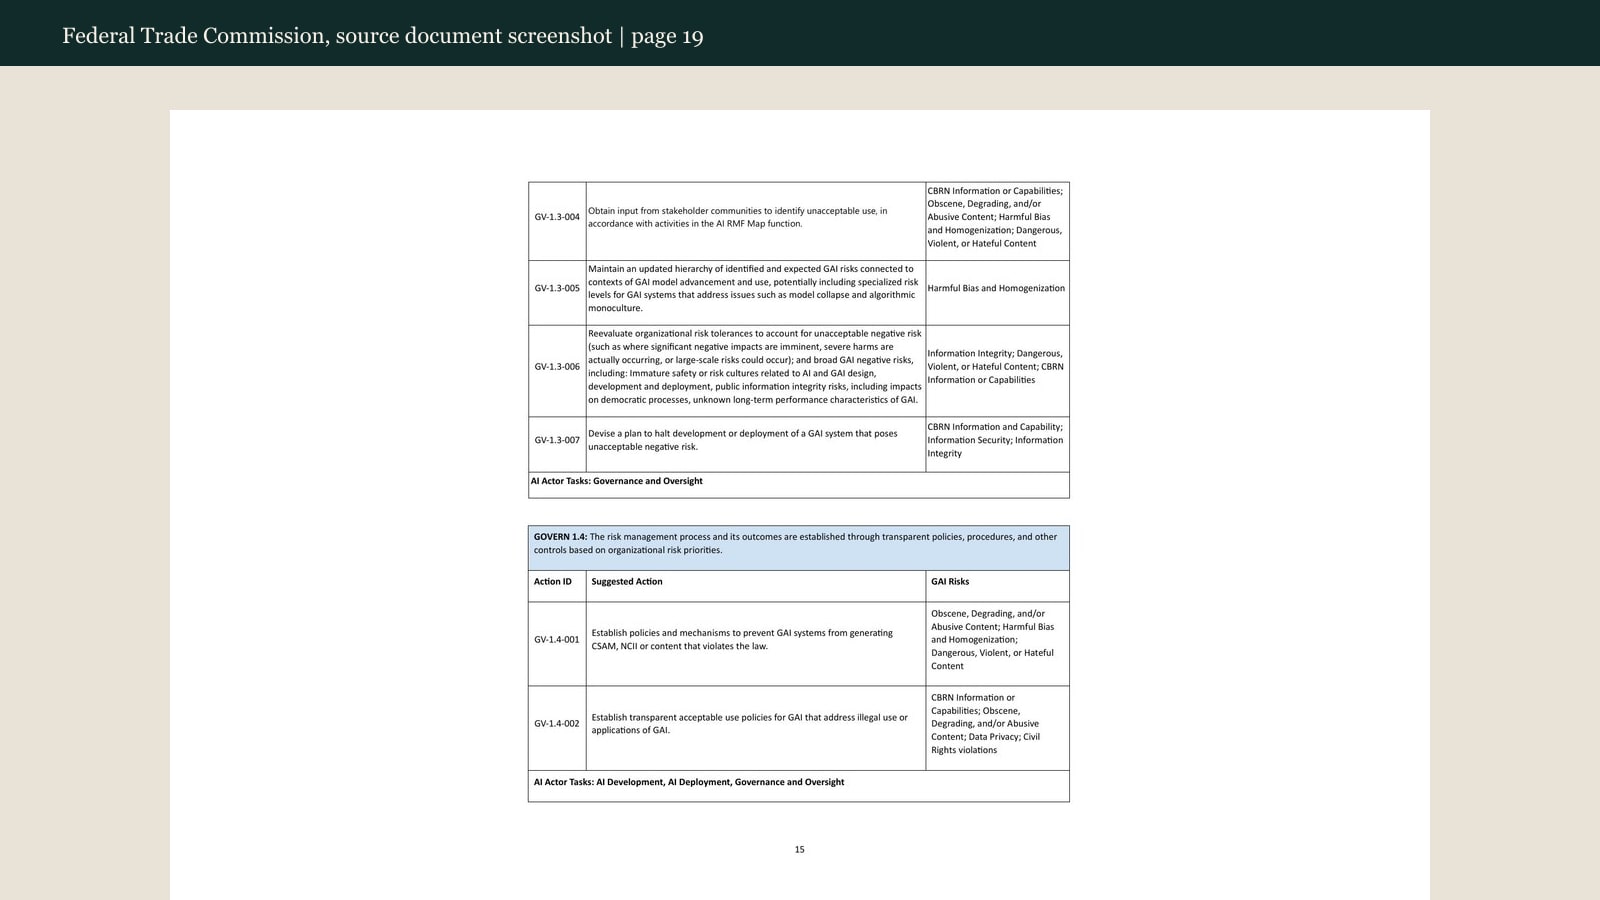Click 'Establish policies and mechanisms to prevent' text
Viewport: 1600px width, 900px height.
742,640
